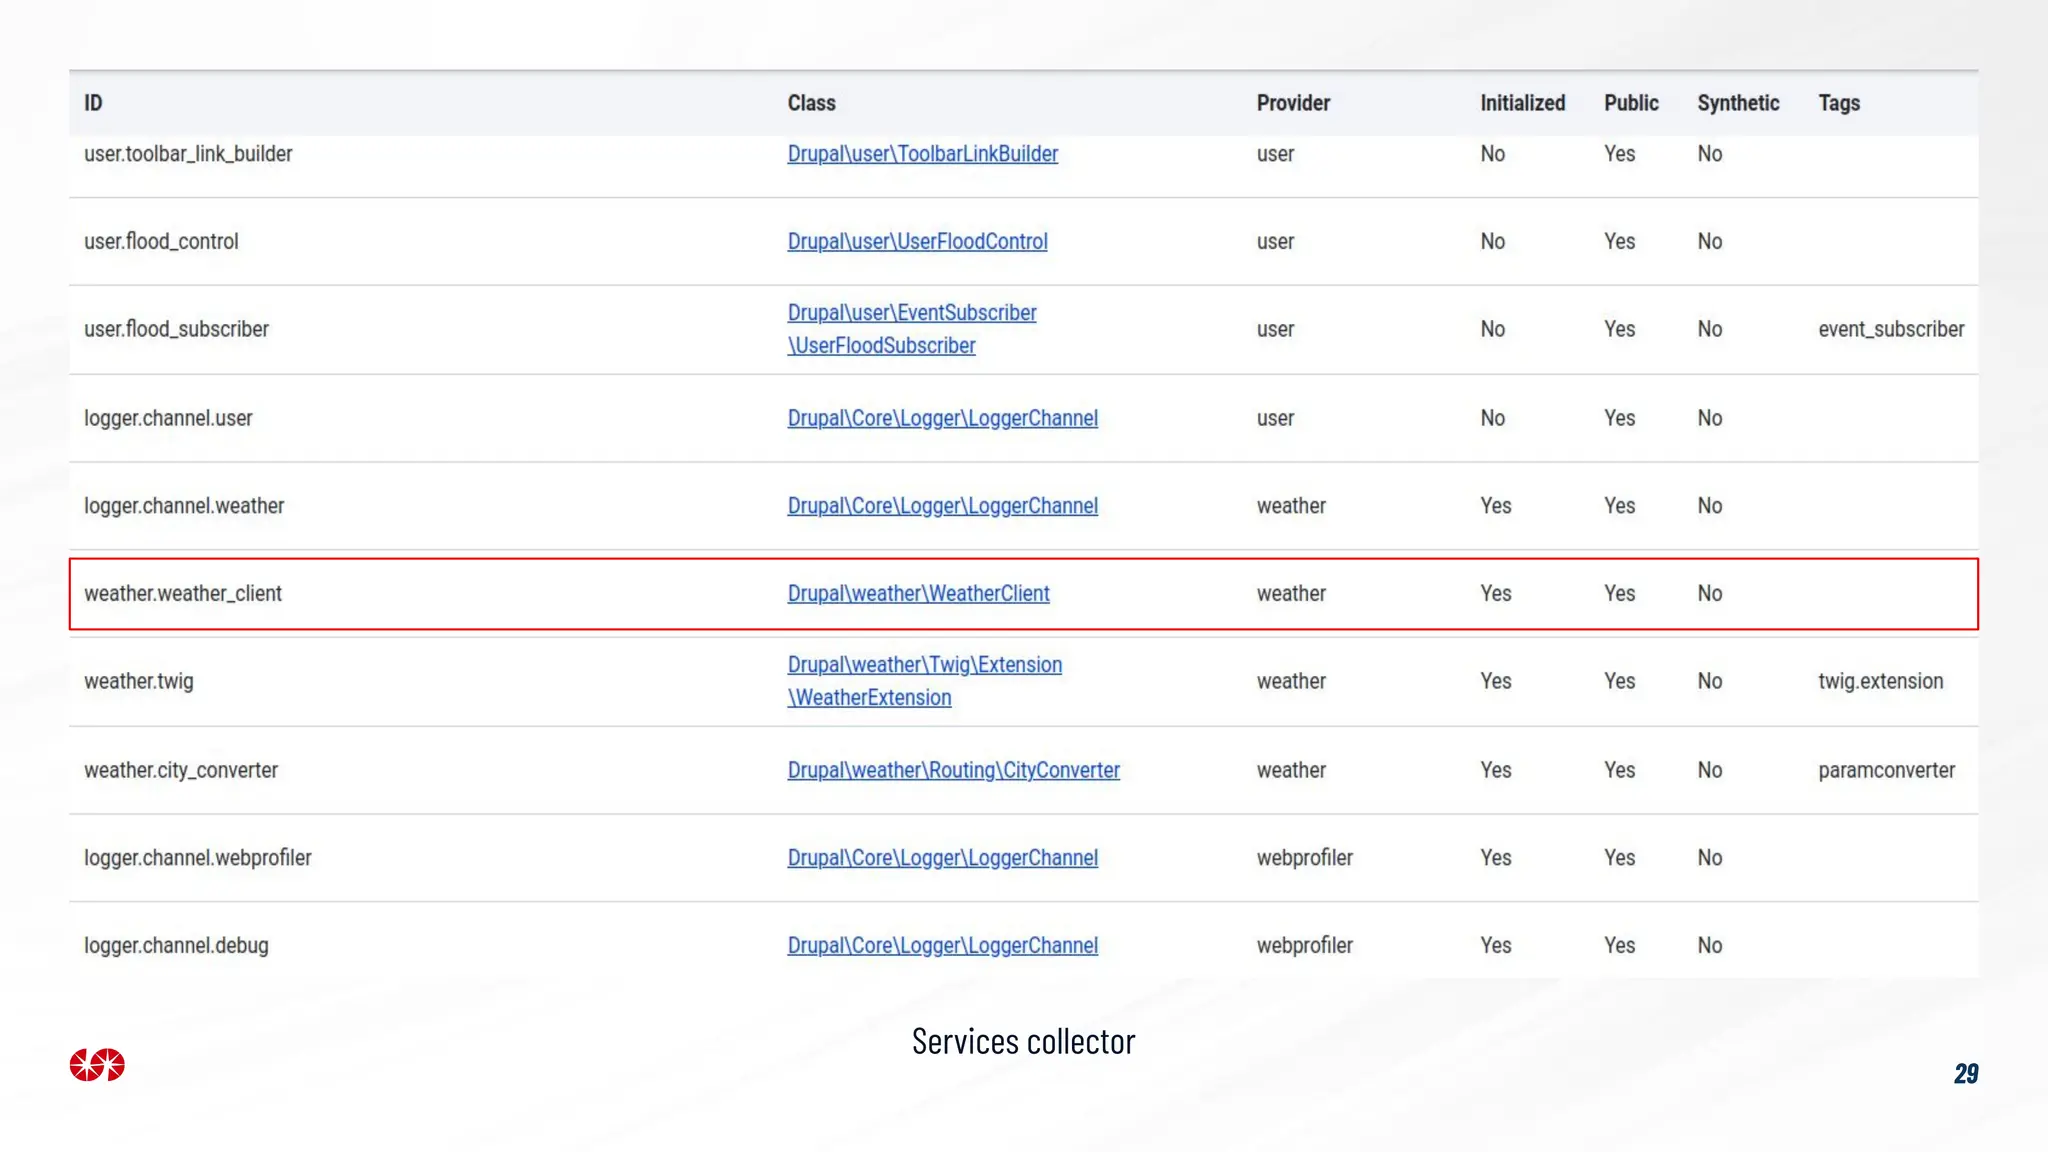Sort by the Class column header
Screen dimensions: 2048x1152
pos(811,103)
